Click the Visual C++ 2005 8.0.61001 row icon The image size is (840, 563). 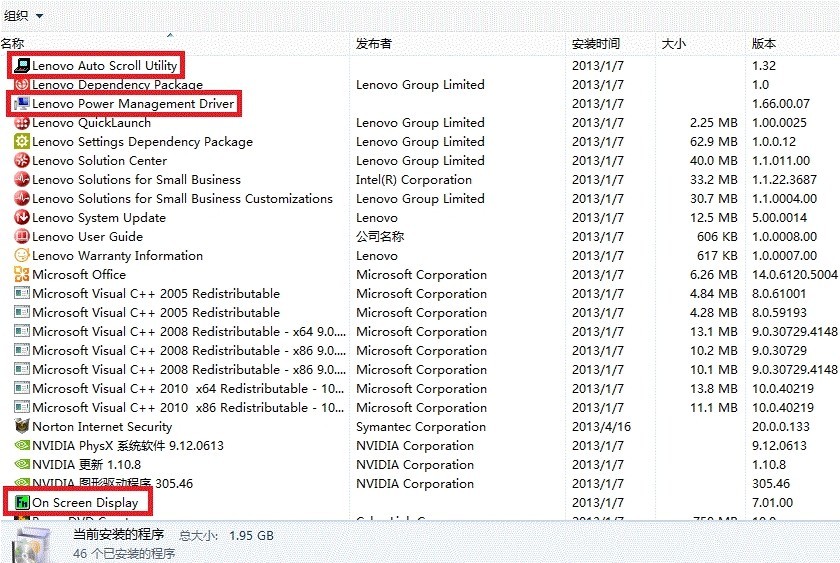point(22,294)
